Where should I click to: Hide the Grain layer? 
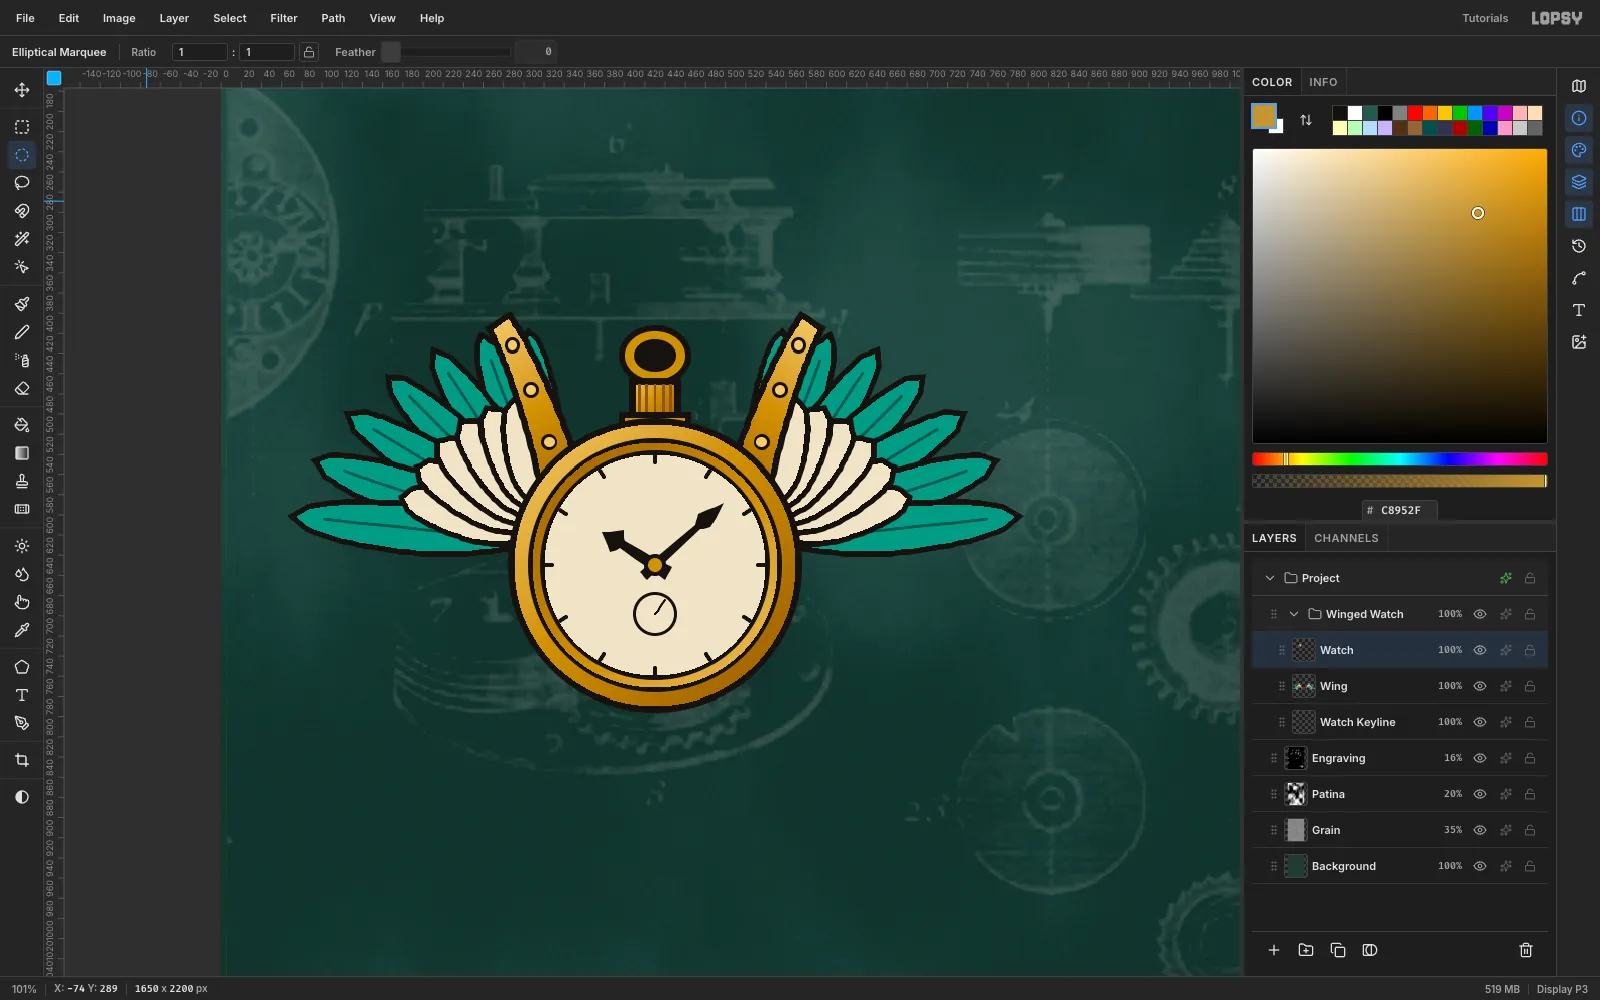point(1480,830)
